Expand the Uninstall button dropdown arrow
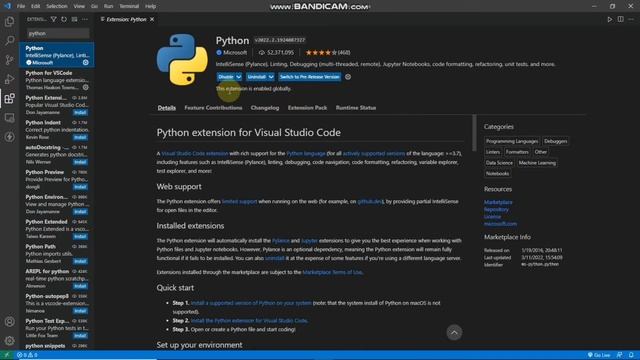The width and height of the screenshot is (640, 360). point(271,77)
